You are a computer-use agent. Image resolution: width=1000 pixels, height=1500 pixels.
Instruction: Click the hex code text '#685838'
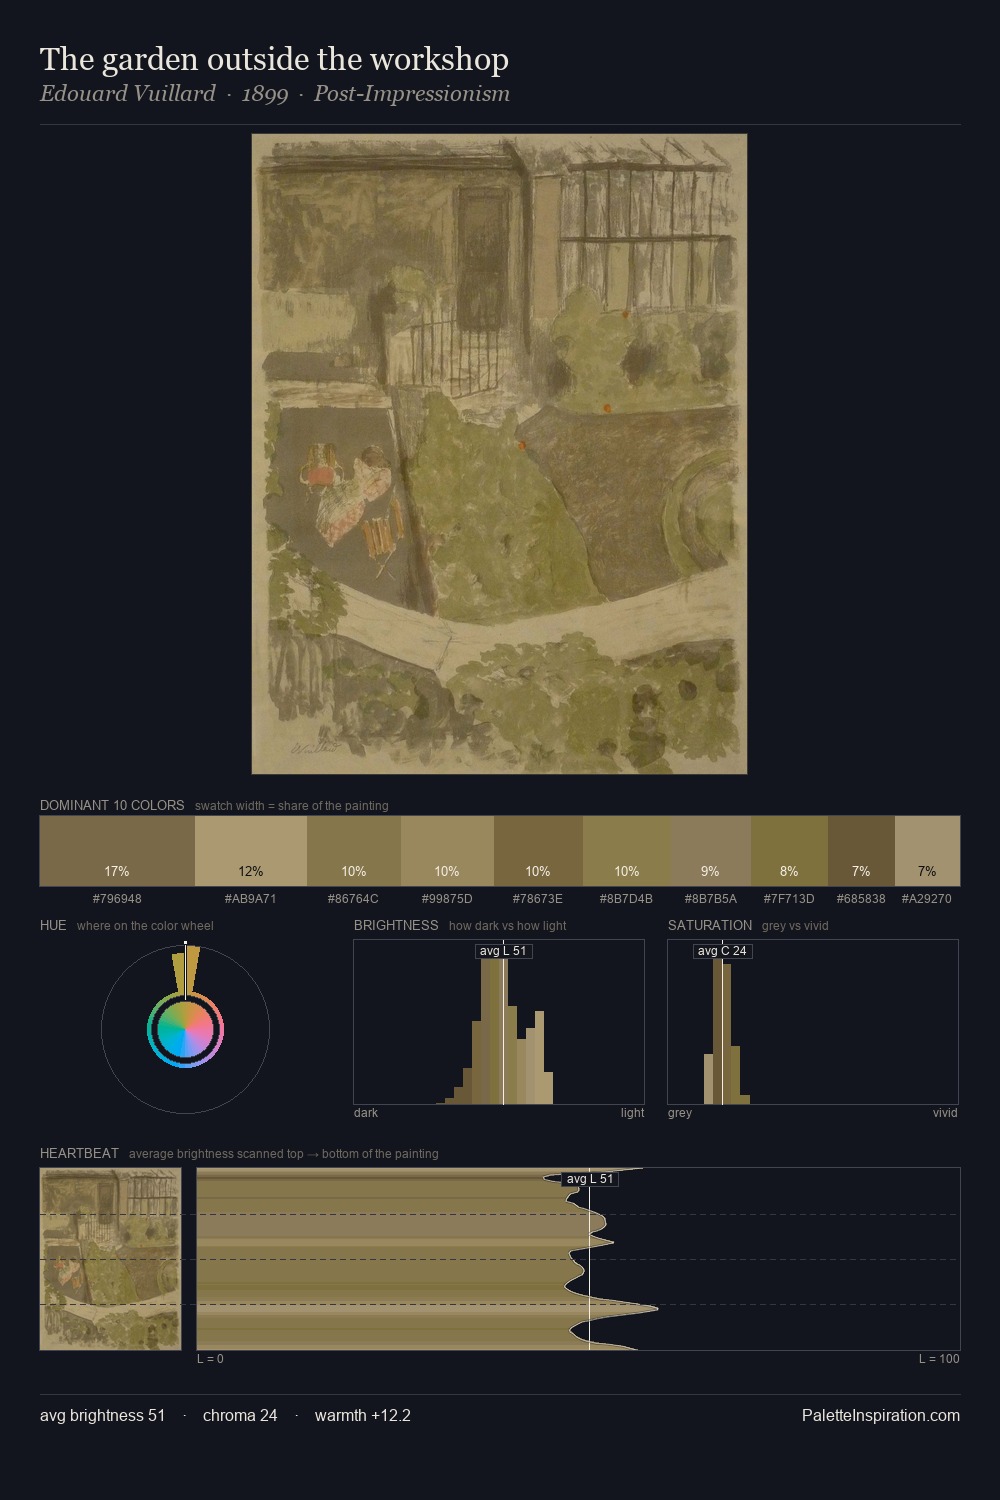point(861,899)
